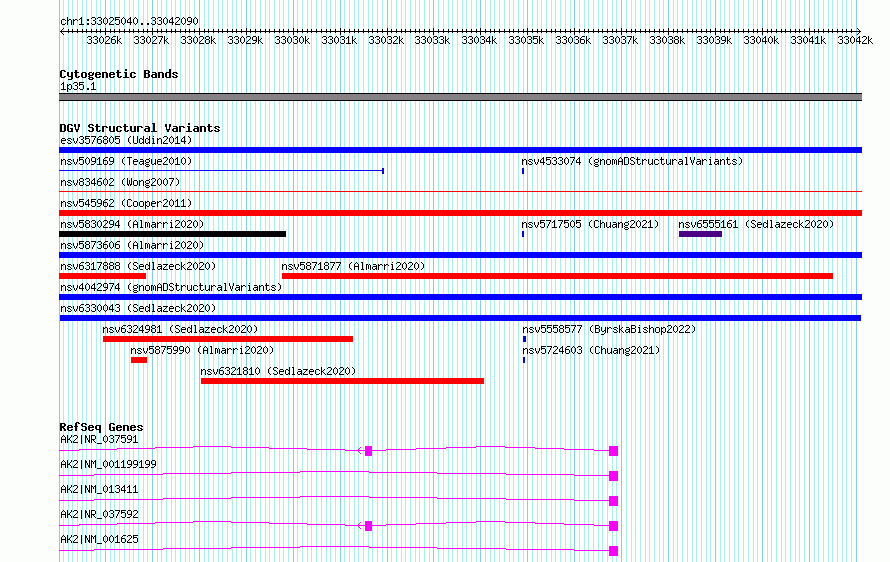Click the red nsv6324981 (Sedlazeck2020) bar

pos(228,339)
